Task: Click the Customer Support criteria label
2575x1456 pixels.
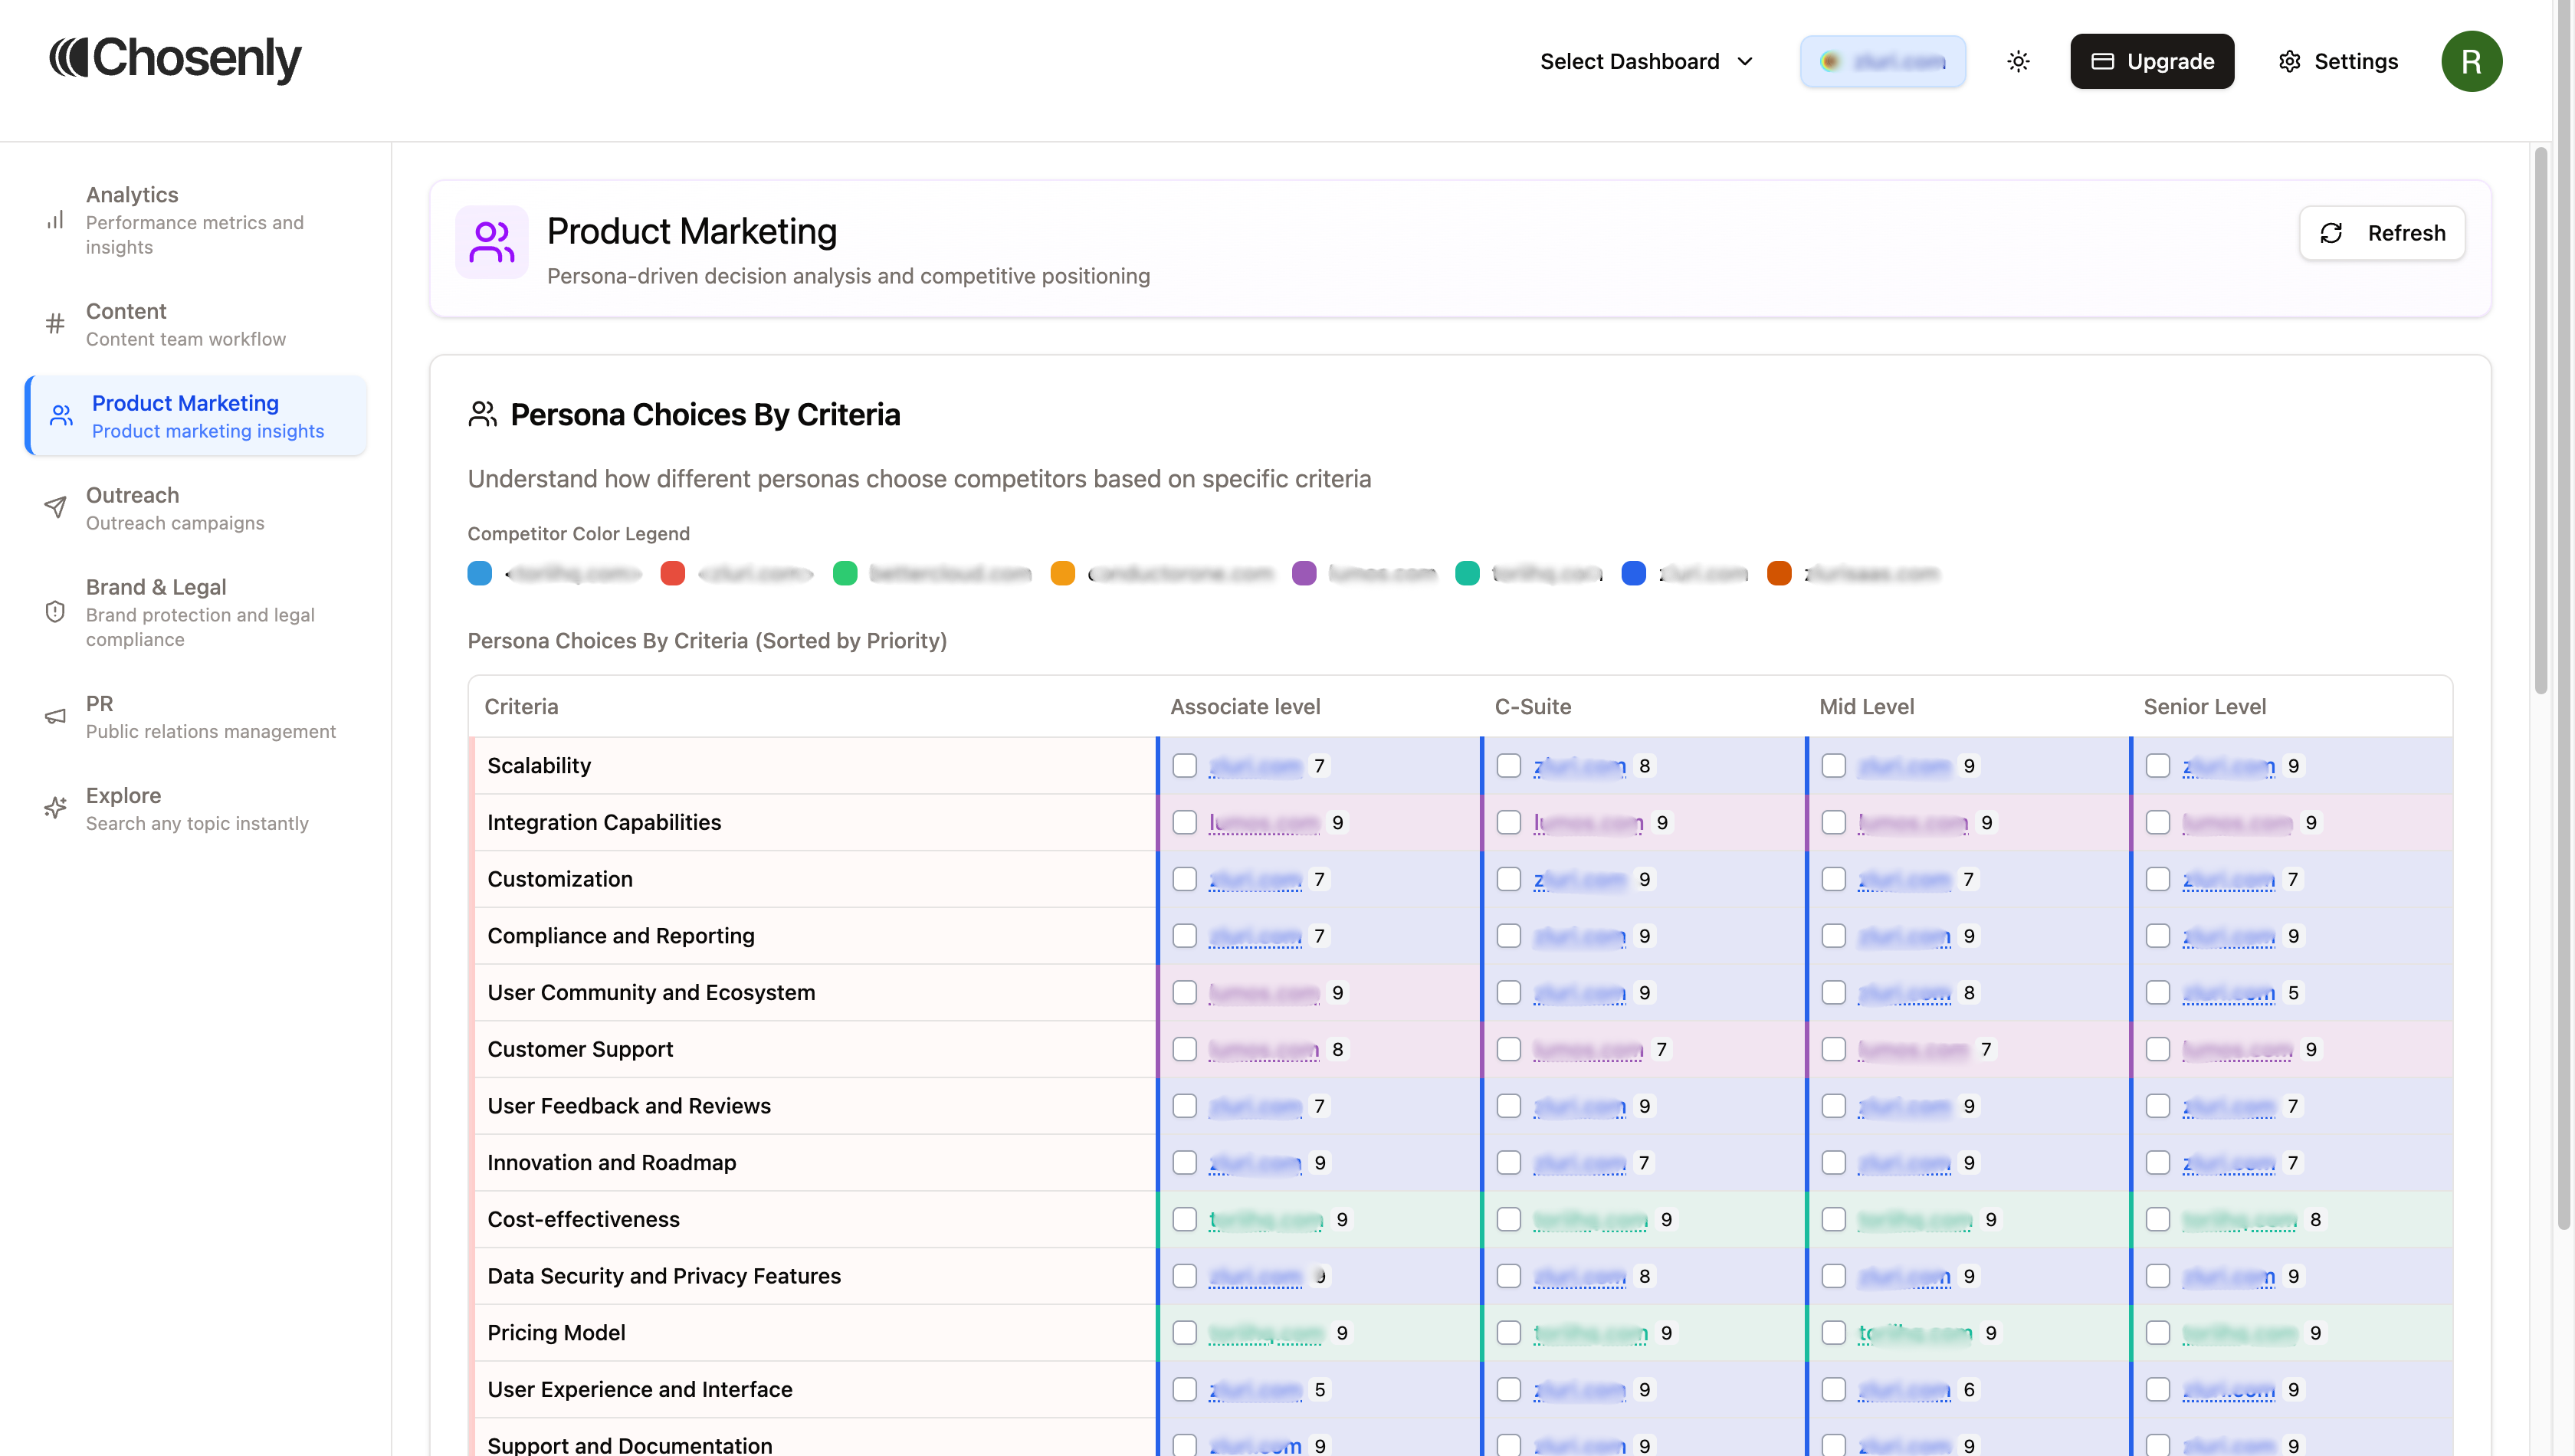Action: coord(580,1050)
